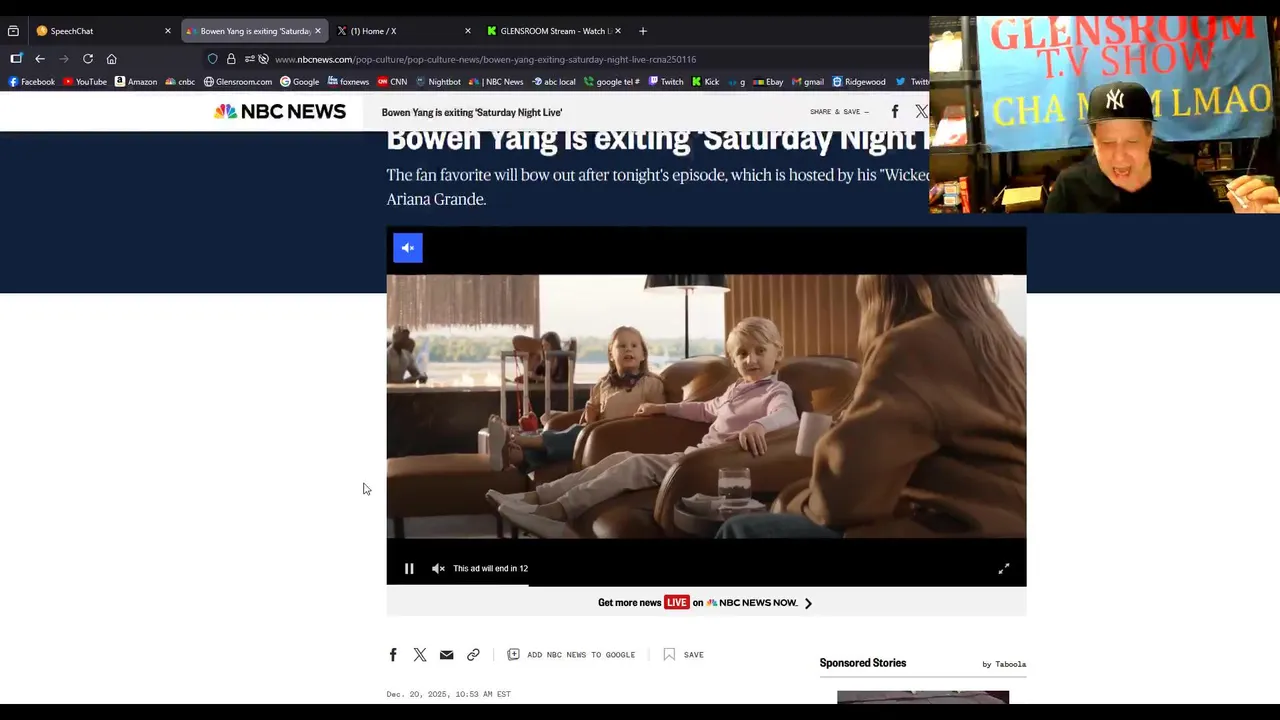Toggle the muted volume icon in player controls
This screenshot has height=720, width=1280.
[438, 568]
